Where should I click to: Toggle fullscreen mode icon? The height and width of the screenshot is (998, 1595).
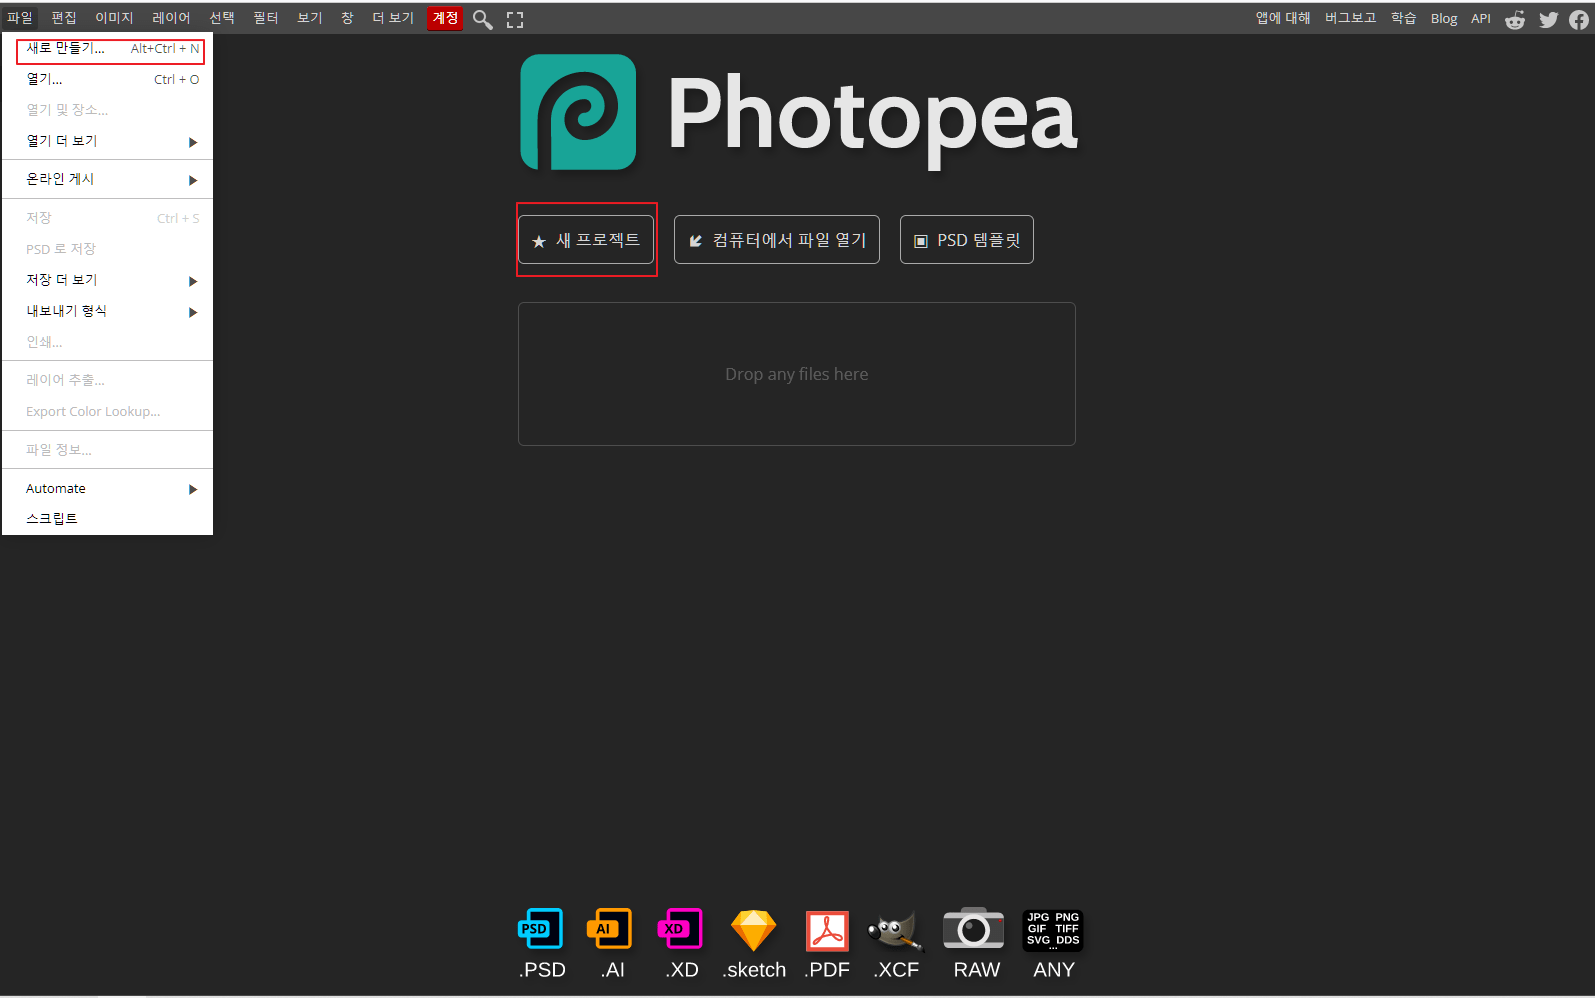tap(515, 19)
